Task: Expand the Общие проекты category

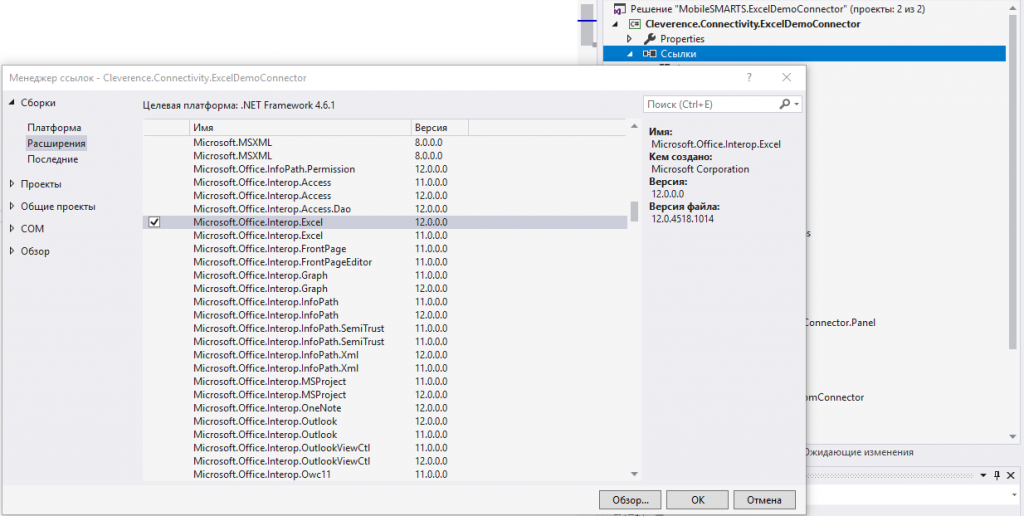Action: [12, 206]
